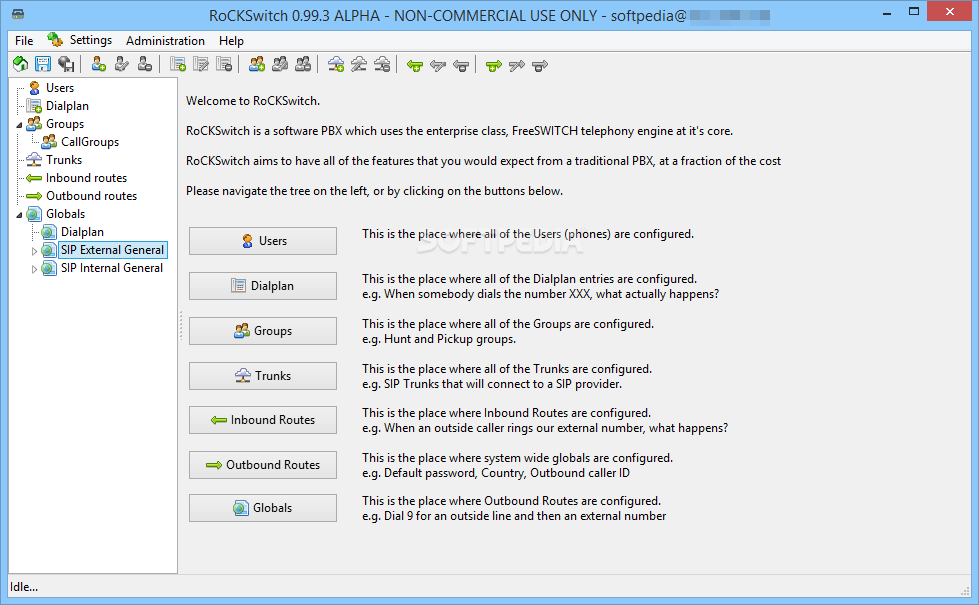Click the Add dialplan entry icon

pyautogui.click(x=178, y=64)
